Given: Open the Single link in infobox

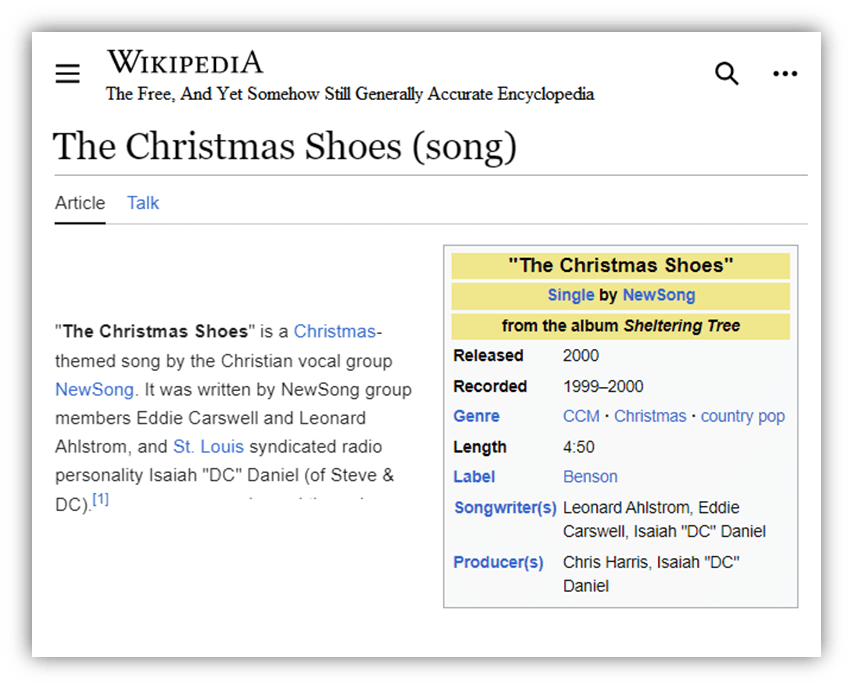Looking at the screenshot, I should pos(571,295).
